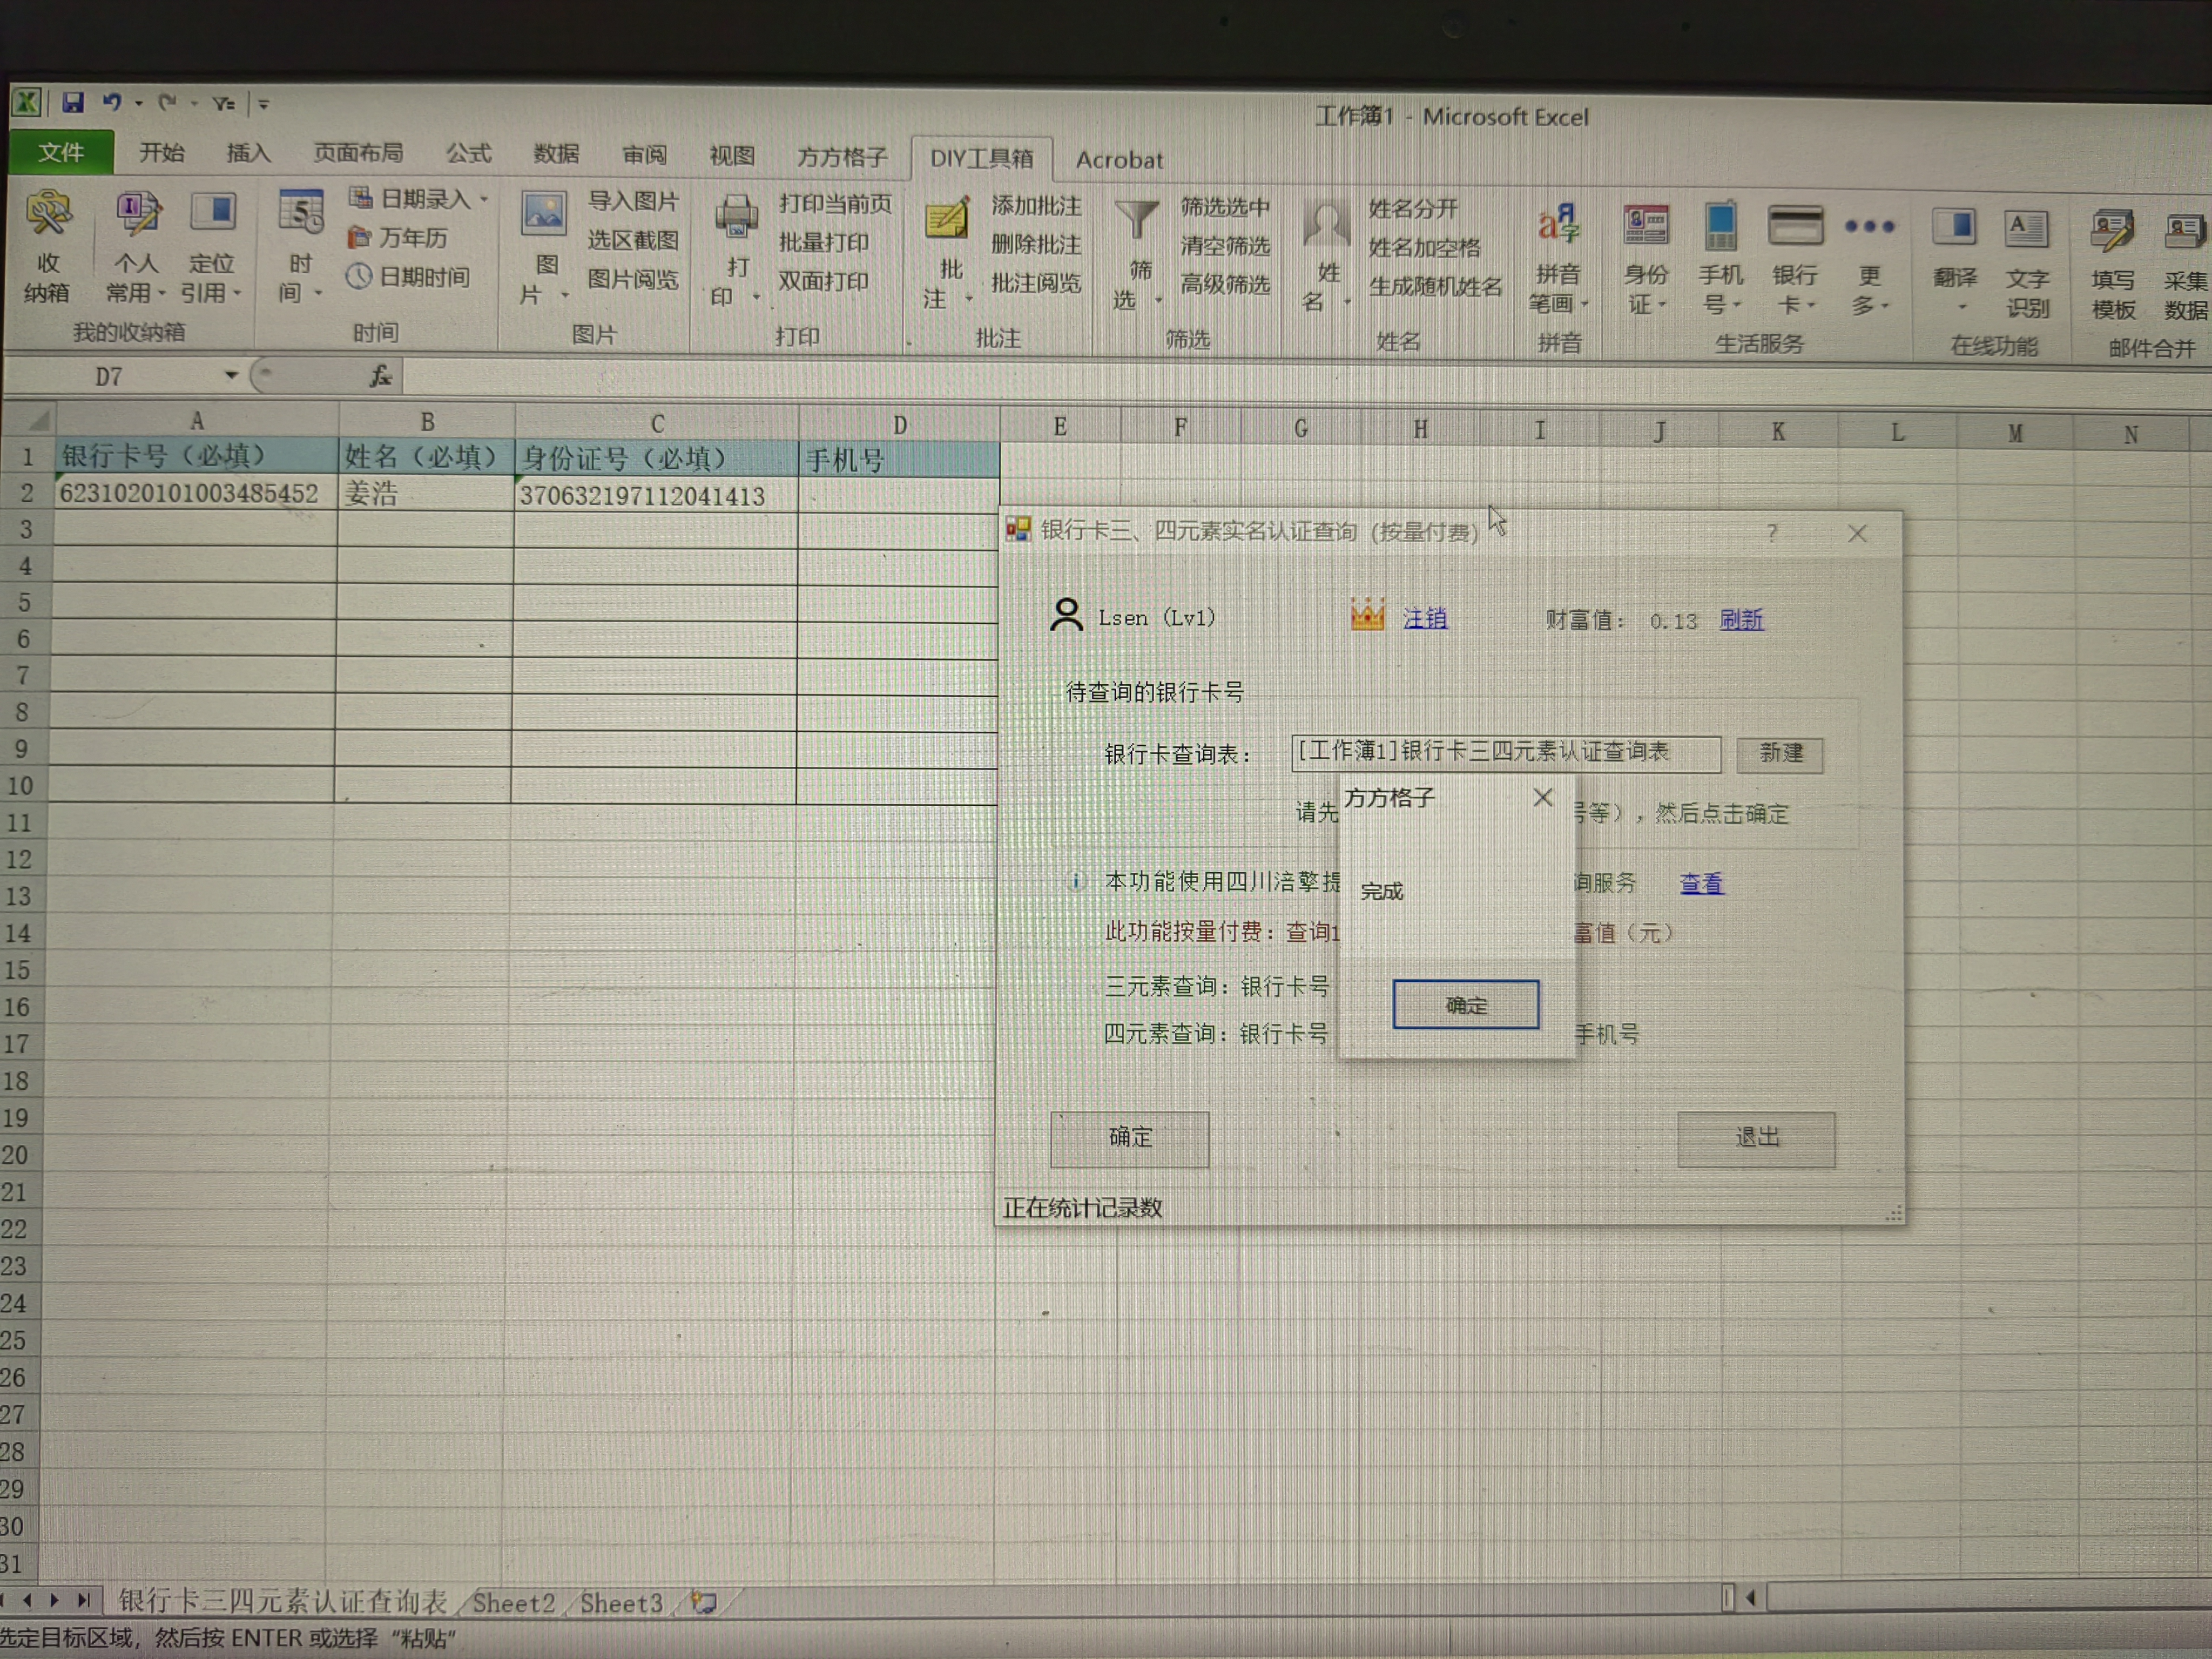The height and width of the screenshot is (1659, 2212).
Task: Click the fx insert function icon
Action: pos(380,376)
